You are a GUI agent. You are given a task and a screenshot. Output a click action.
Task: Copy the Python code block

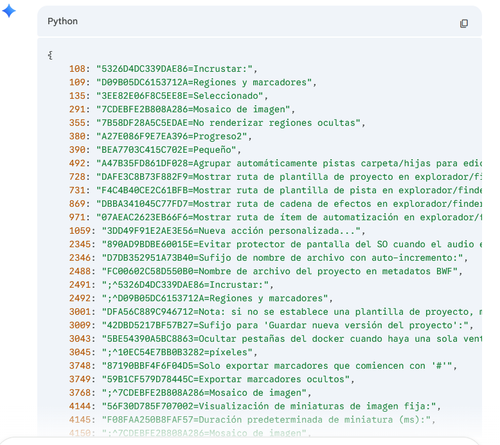(x=464, y=23)
